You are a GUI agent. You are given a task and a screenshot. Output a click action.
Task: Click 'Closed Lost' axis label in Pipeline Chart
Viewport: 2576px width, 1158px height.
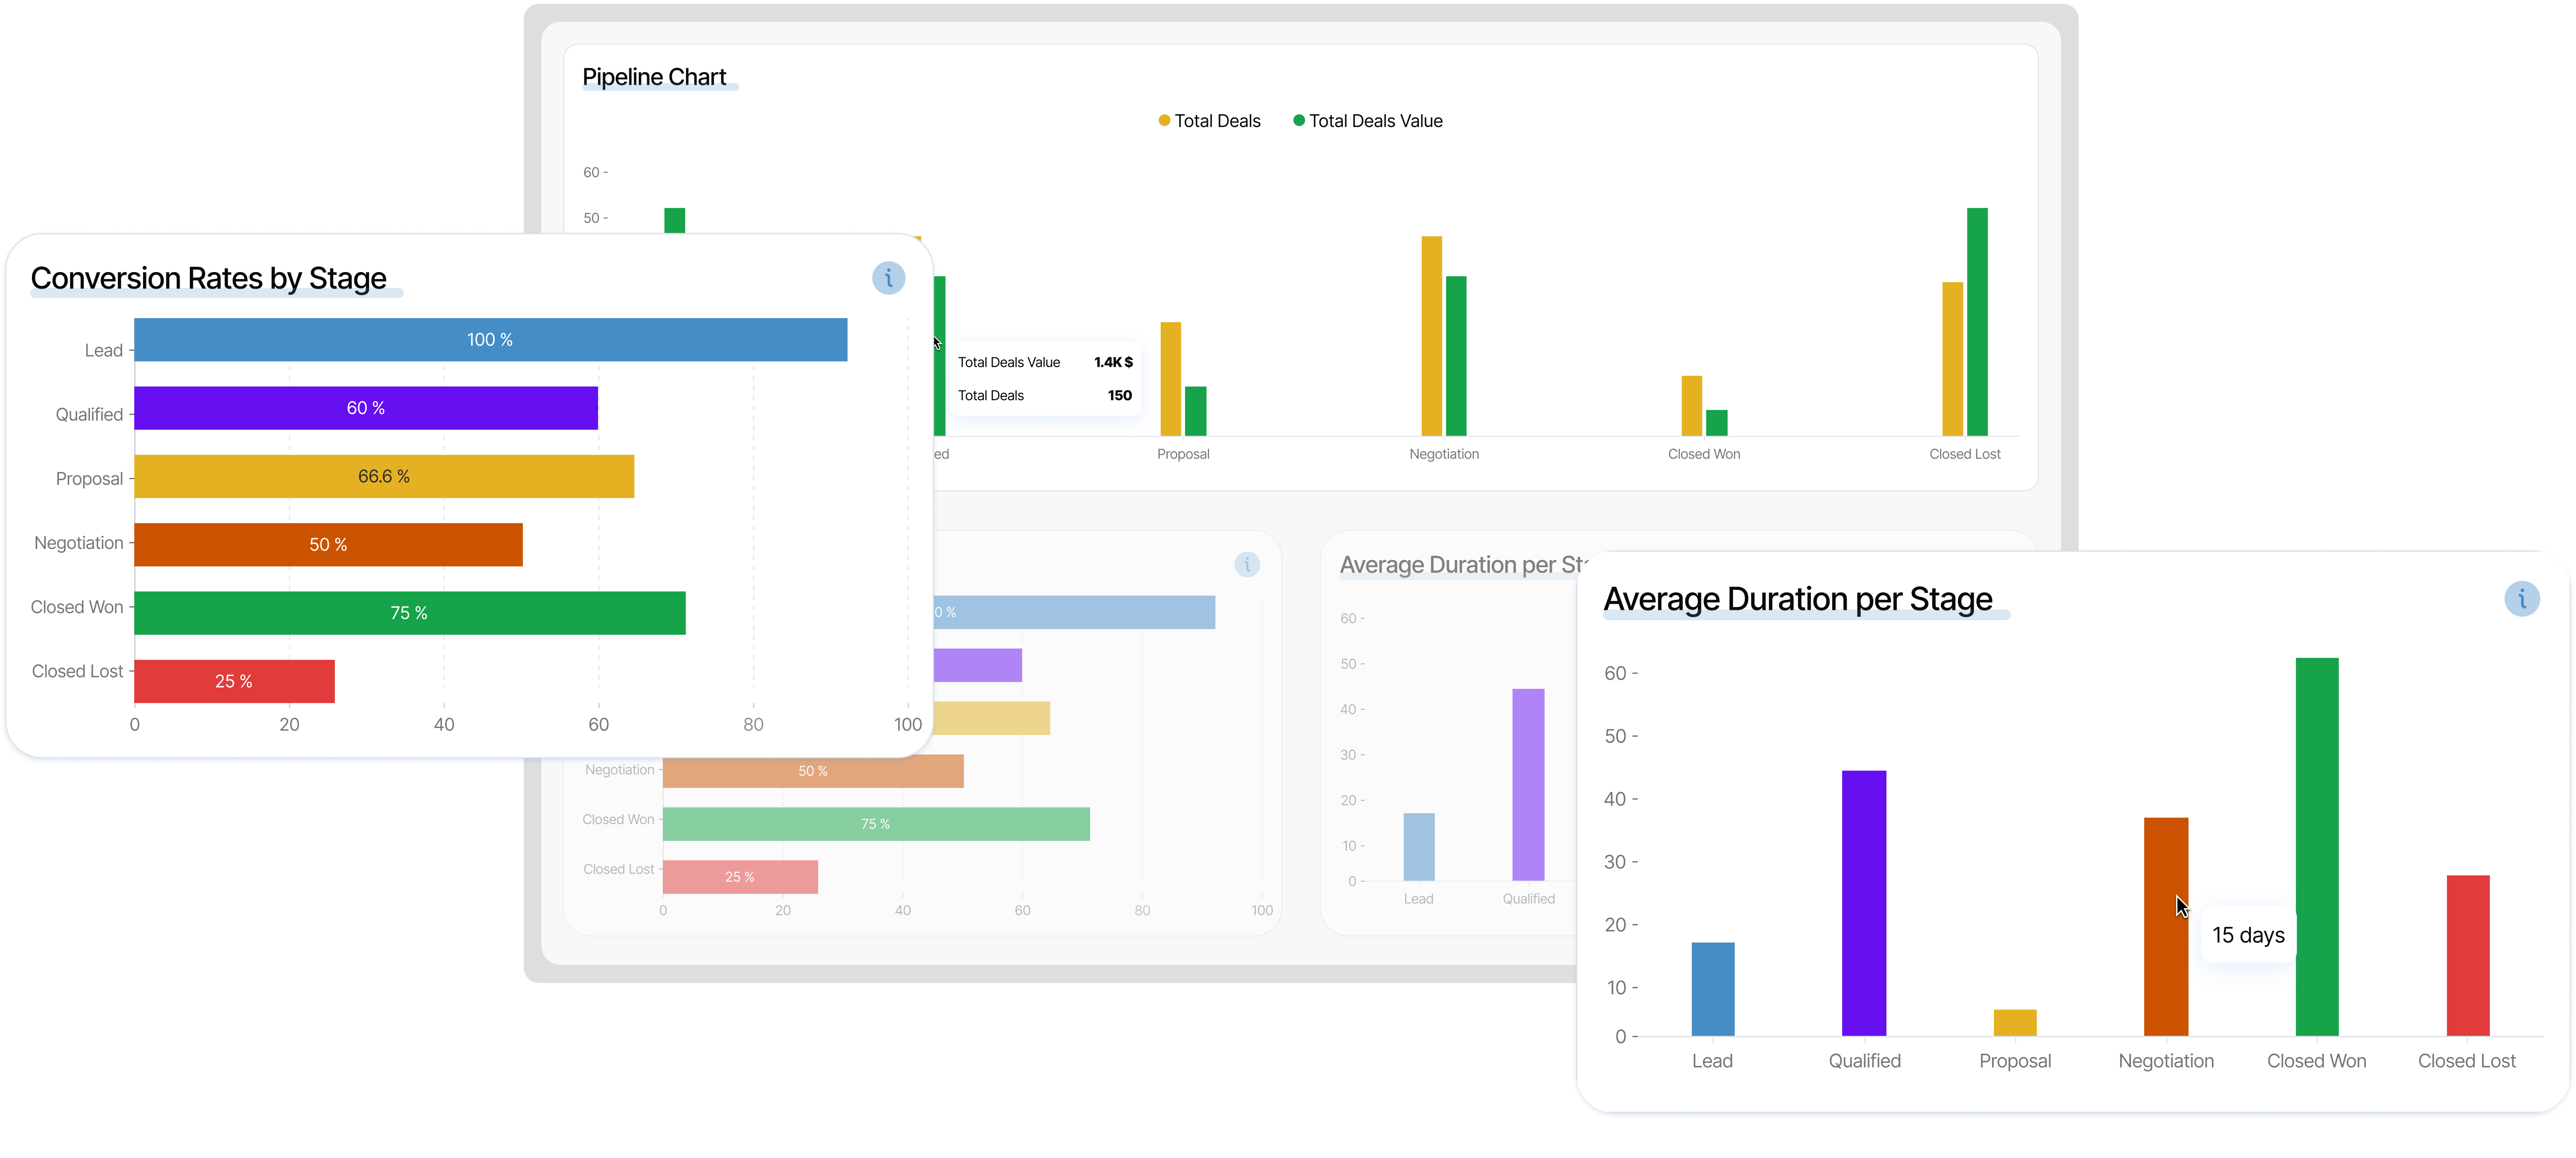1965,454
